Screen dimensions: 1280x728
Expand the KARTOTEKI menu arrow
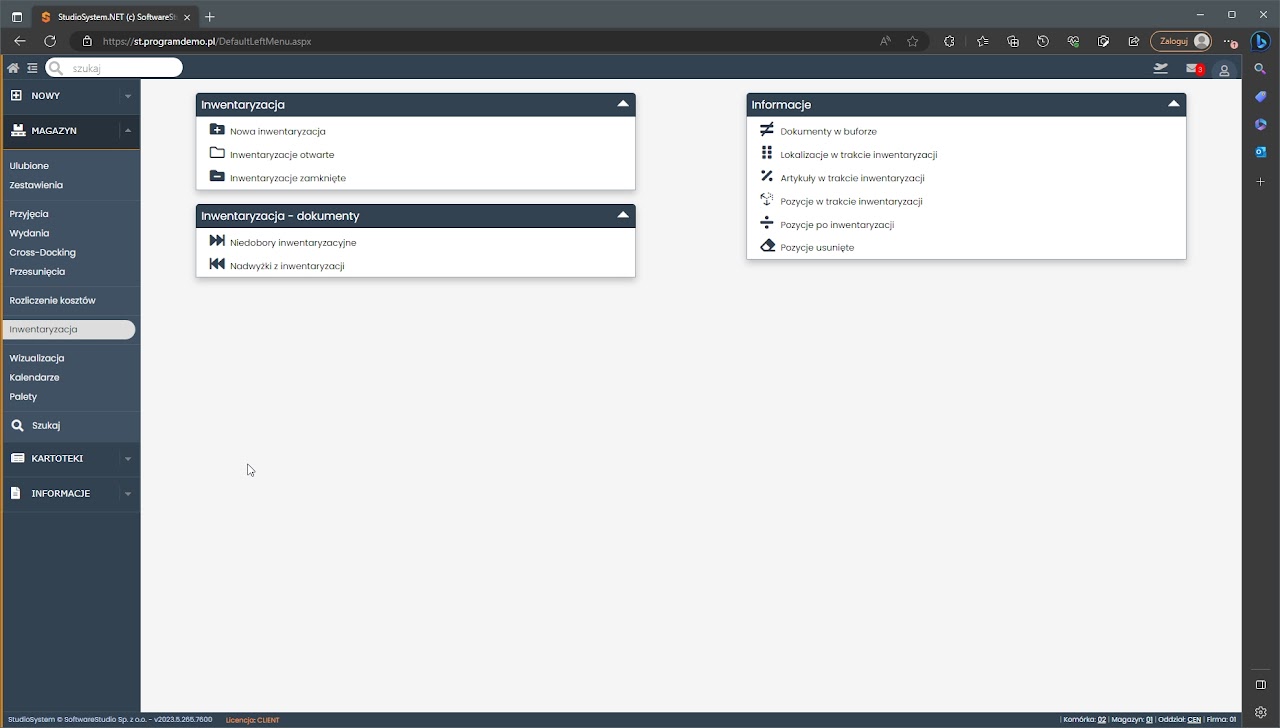127,459
